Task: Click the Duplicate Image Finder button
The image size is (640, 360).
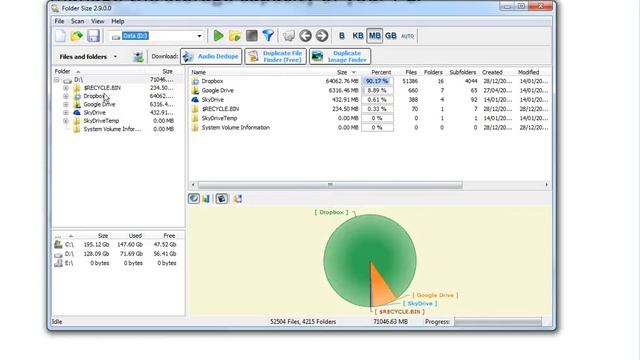Action: point(340,56)
